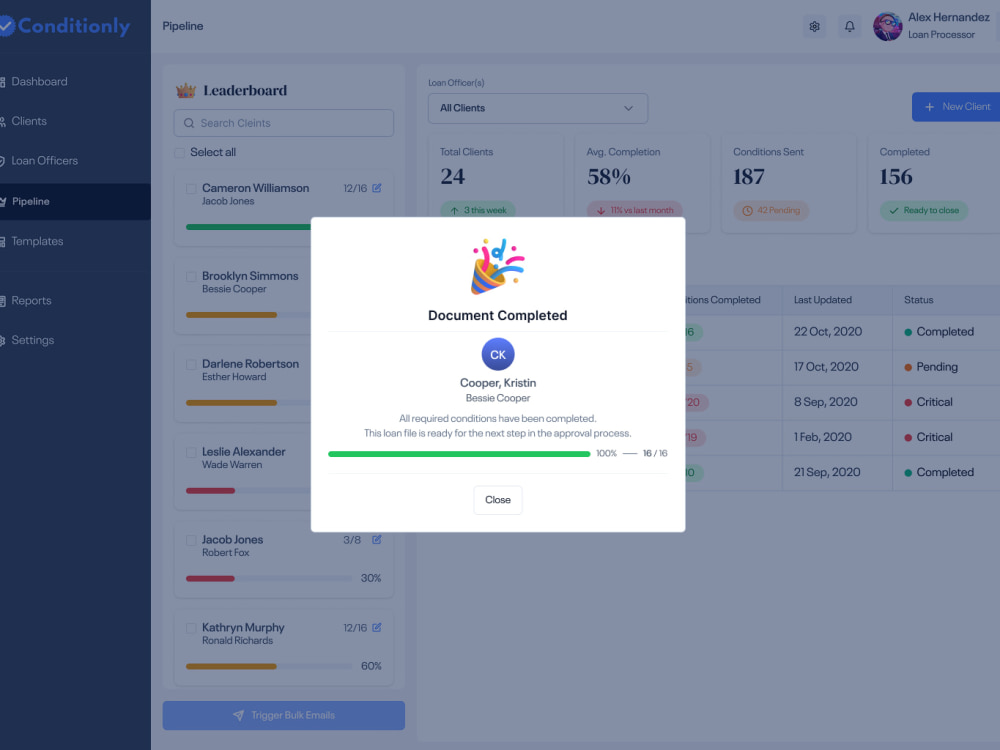Click the leaderboard crown icon

(x=186, y=90)
